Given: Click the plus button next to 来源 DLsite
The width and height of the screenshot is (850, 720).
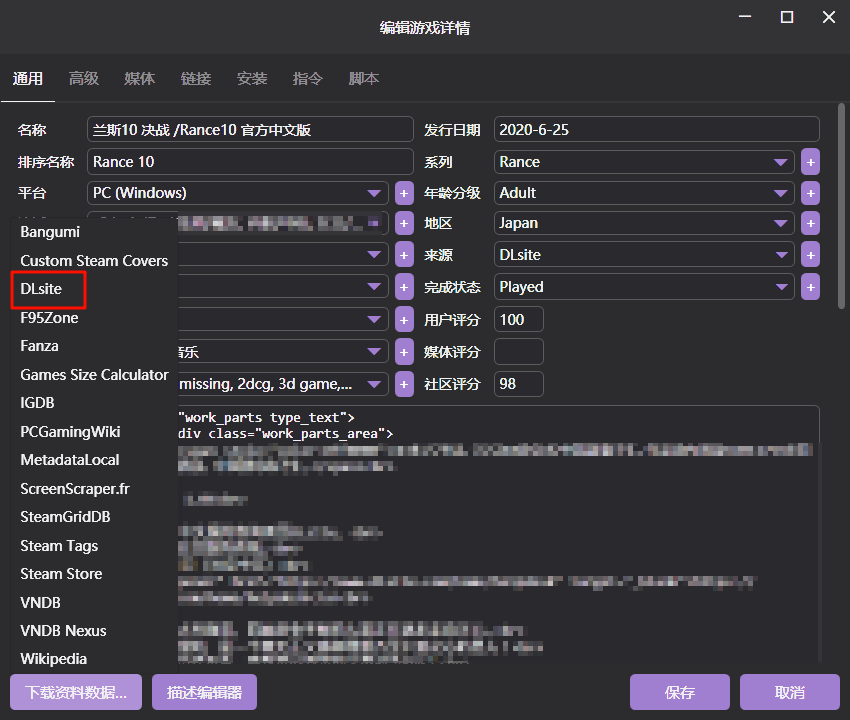Looking at the screenshot, I should (810, 255).
